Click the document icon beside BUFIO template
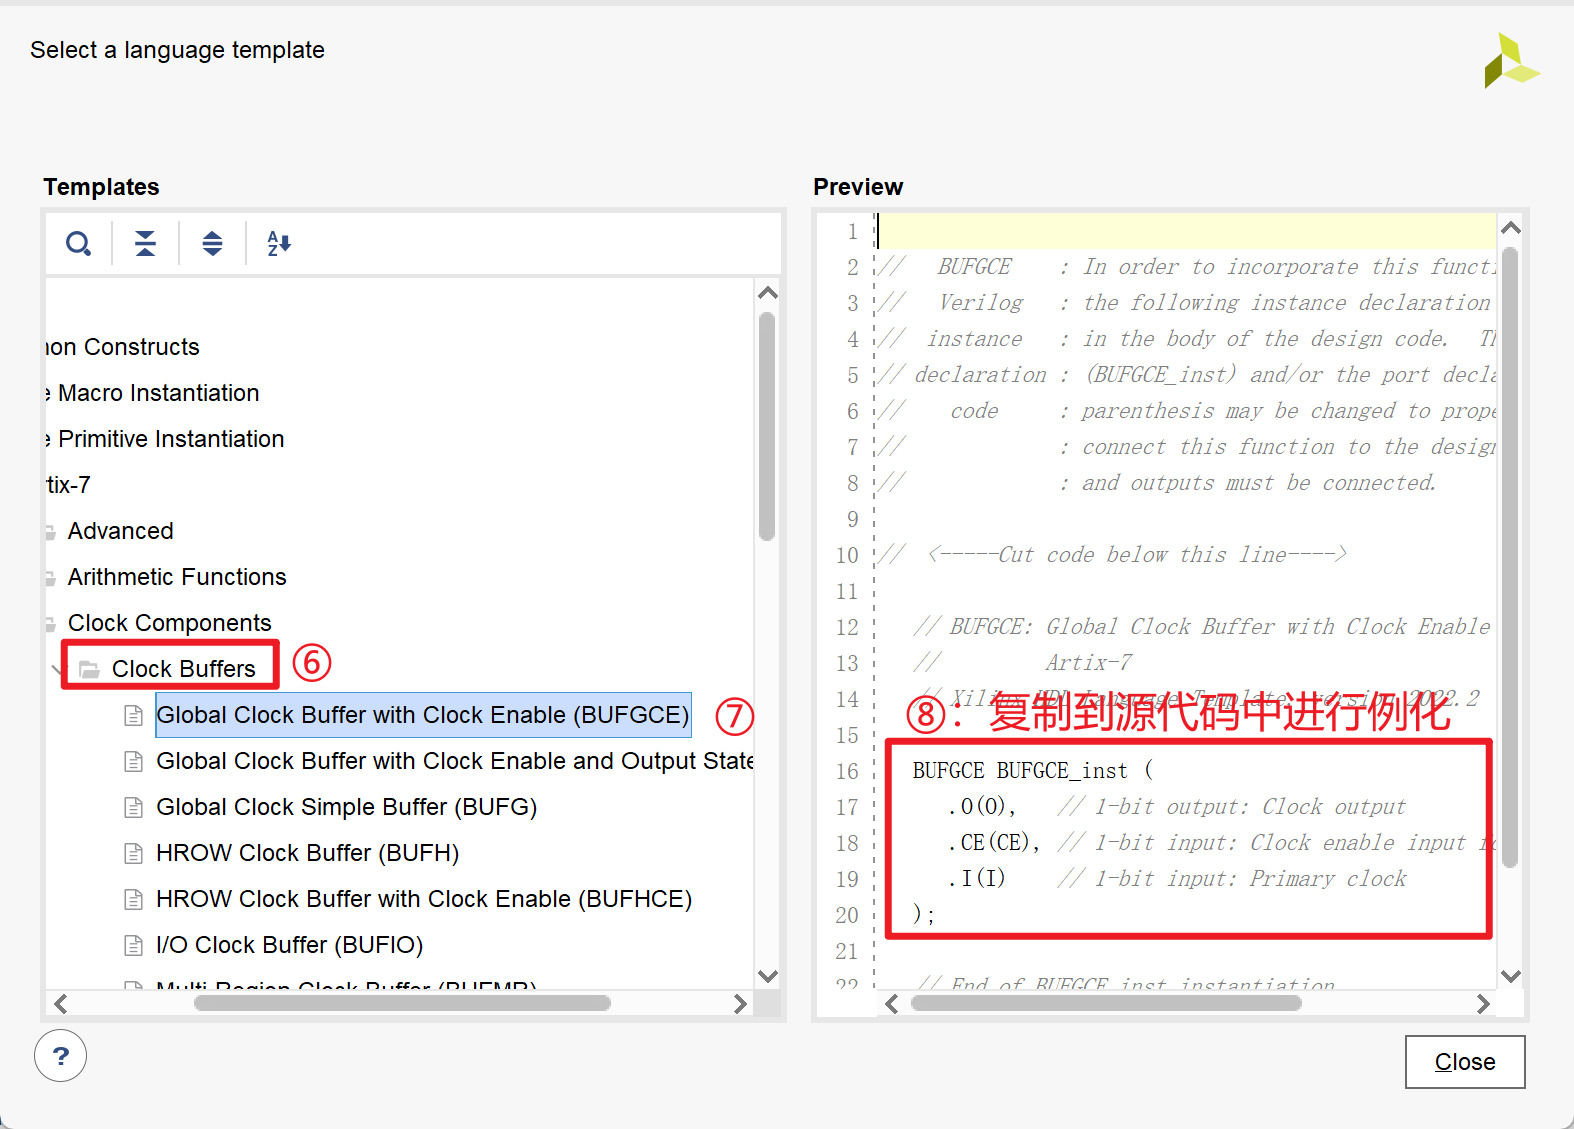1574x1129 pixels. click(133, 945)
